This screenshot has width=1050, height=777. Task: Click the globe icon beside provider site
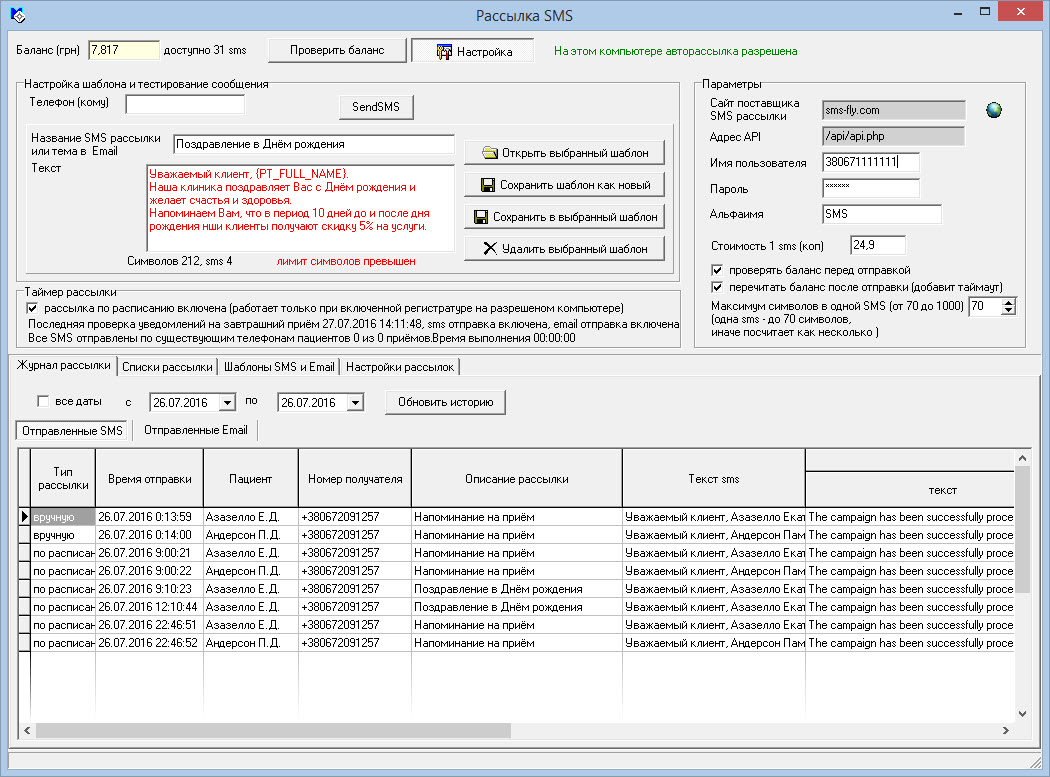point(993,110)
